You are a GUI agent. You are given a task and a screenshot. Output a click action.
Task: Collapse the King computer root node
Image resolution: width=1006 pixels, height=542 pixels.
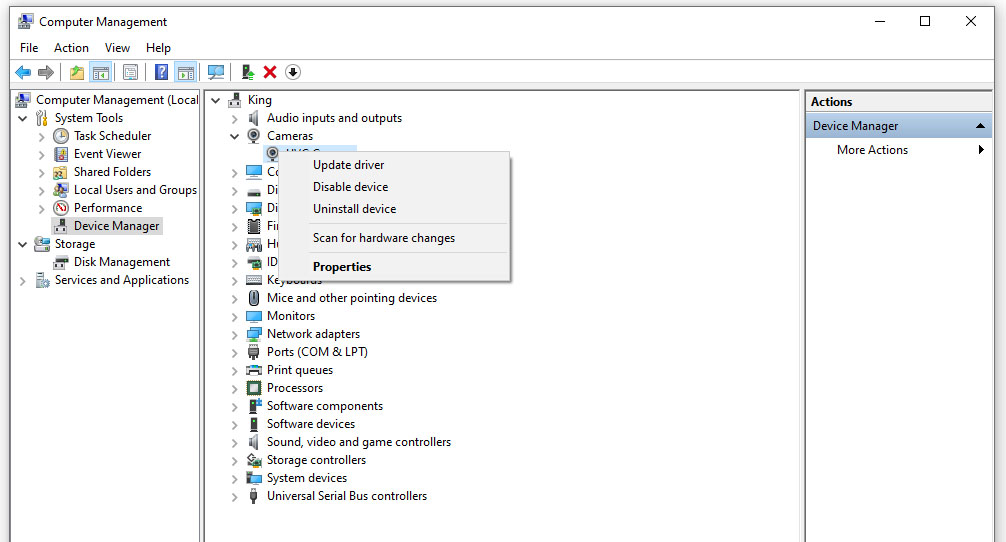[x=216, y=101]
